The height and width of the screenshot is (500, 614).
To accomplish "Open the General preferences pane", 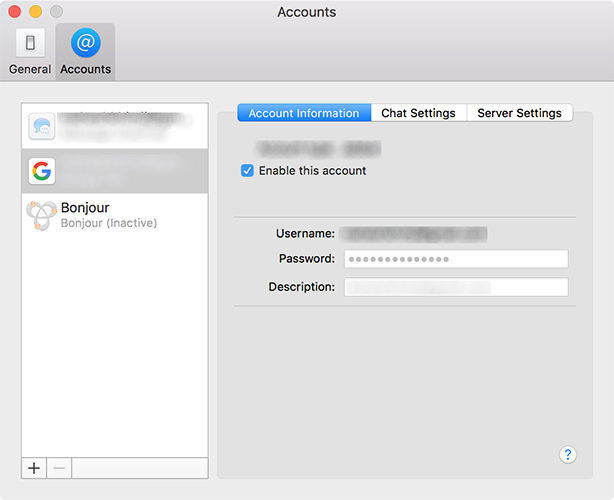I will click(30, 52).
